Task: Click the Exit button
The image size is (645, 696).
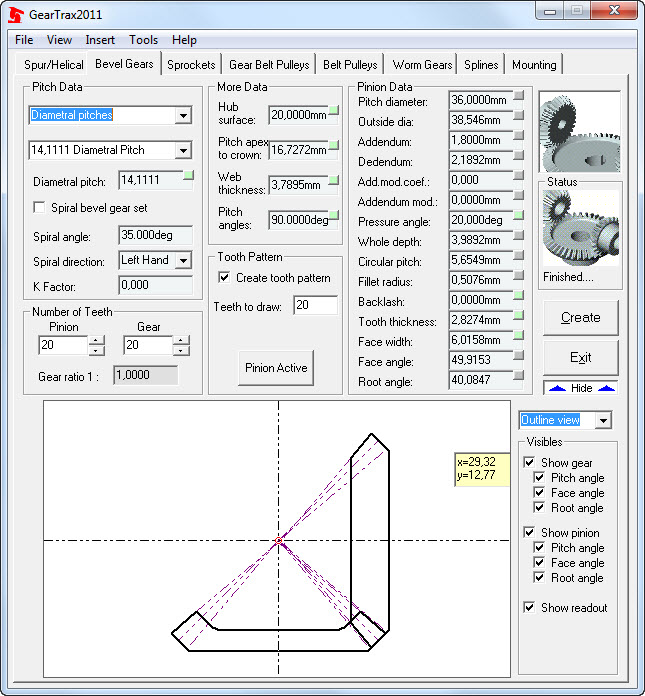Action: tap(581, 357)
